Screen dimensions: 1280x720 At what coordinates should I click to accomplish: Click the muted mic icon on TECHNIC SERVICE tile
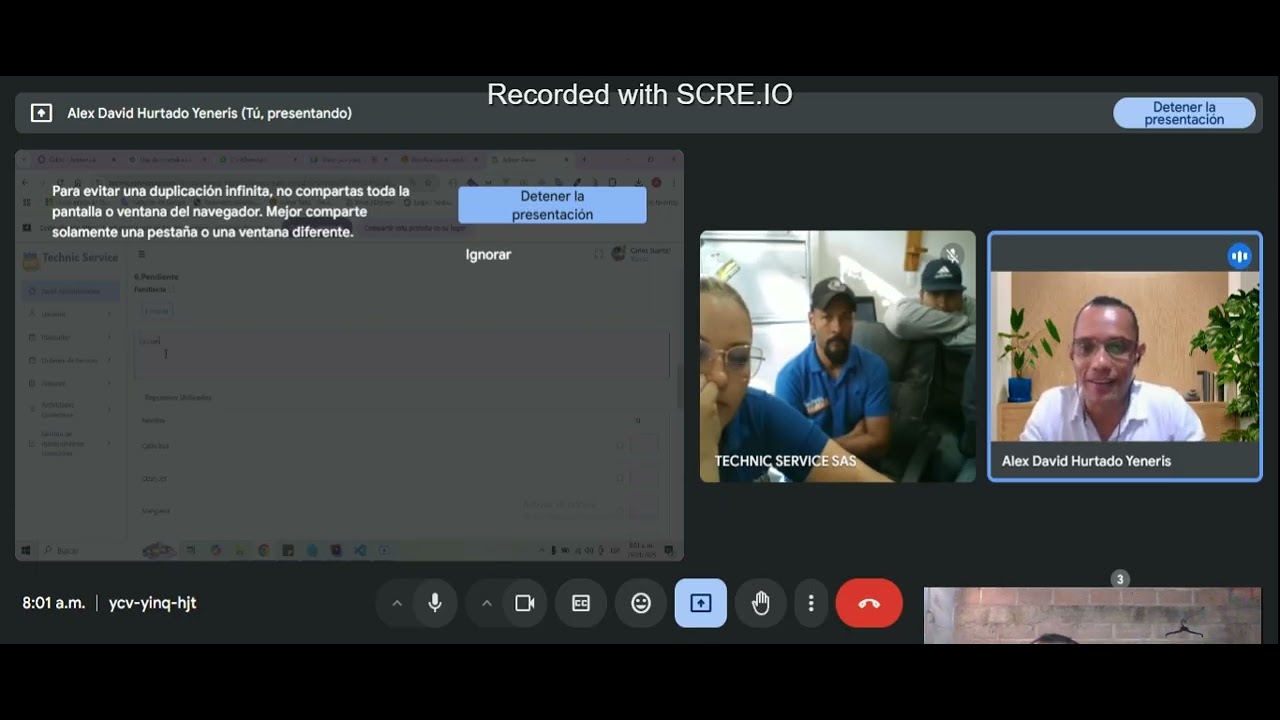pyautogui.click(x=952, y=256)
